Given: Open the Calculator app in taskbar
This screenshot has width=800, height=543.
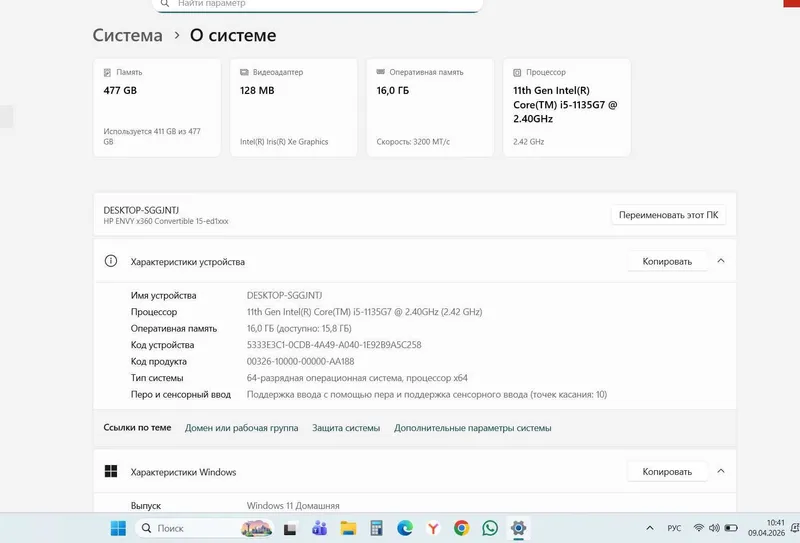Looking at the screenshot, I should point(377,528).
